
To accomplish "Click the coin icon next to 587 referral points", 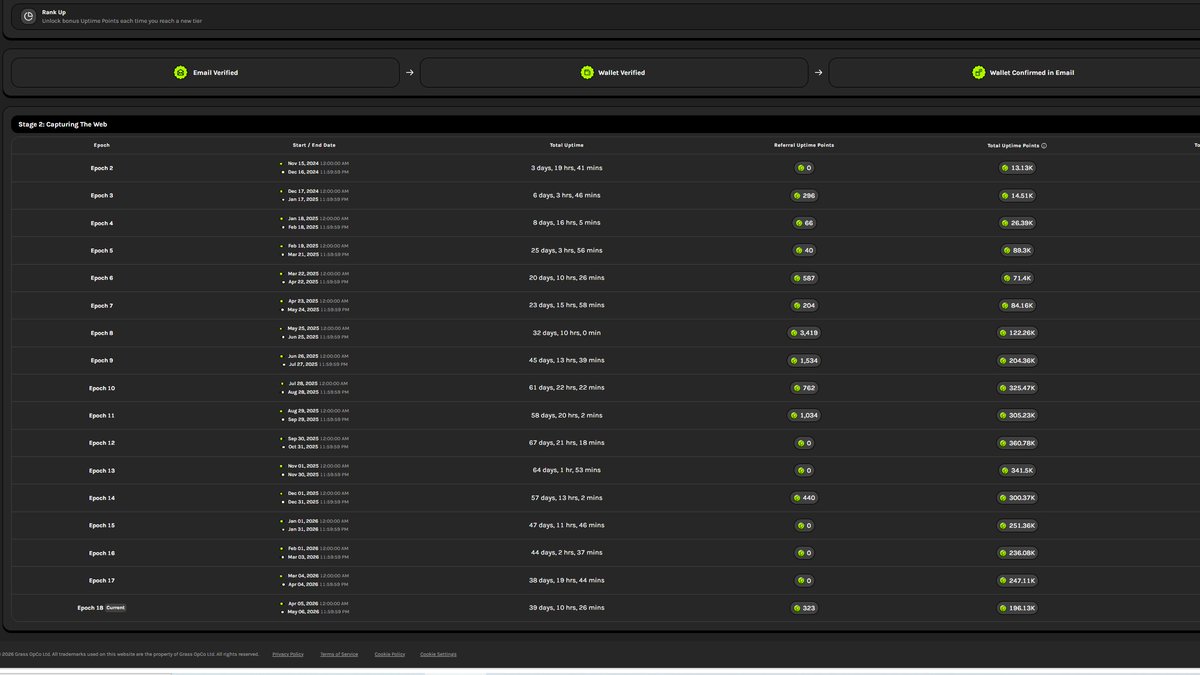I will pyautogui.click(x=797, y=278).
